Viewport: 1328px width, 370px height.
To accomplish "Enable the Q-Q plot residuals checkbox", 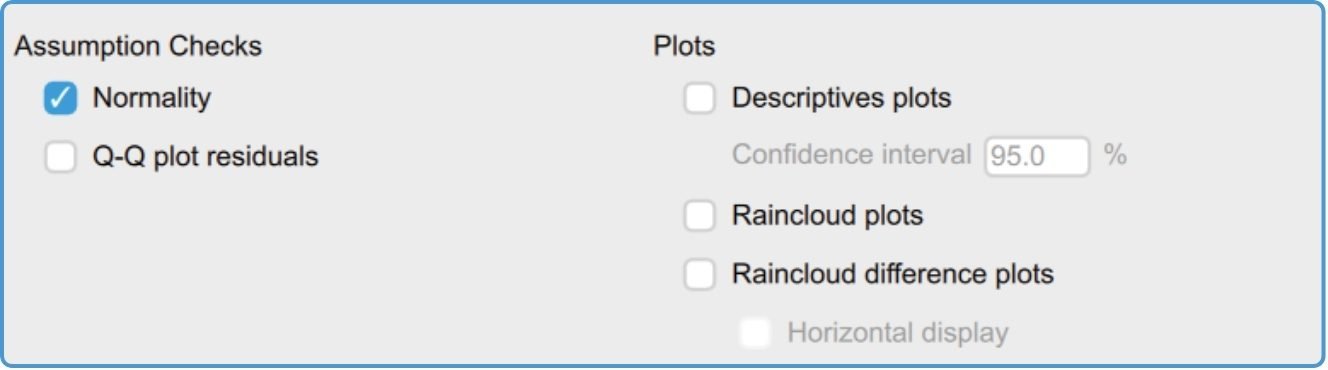I will point(61,157).
